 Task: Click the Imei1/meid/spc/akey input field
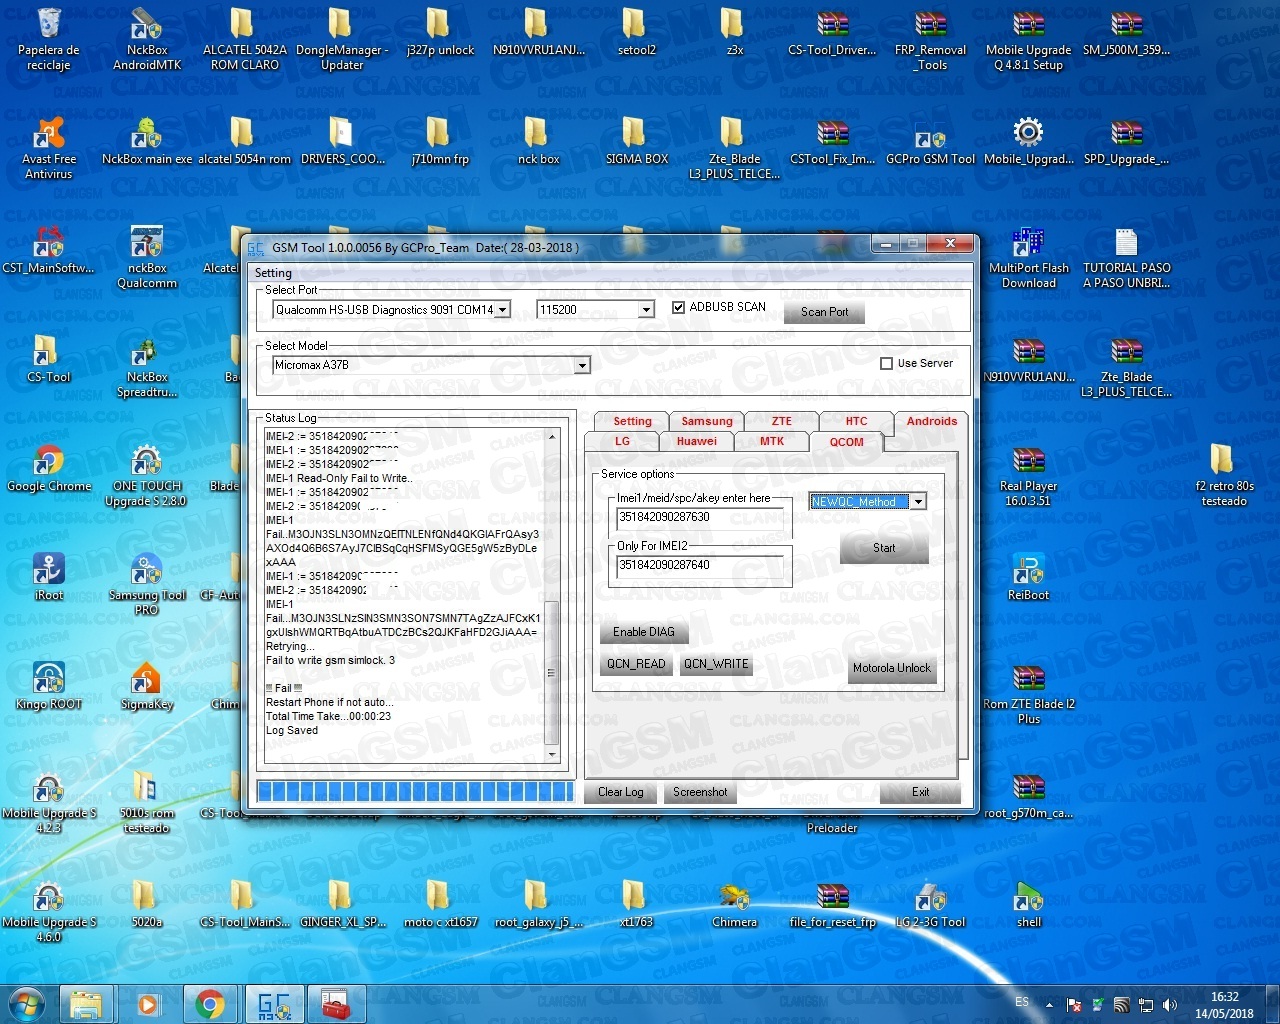coord(699,517)
